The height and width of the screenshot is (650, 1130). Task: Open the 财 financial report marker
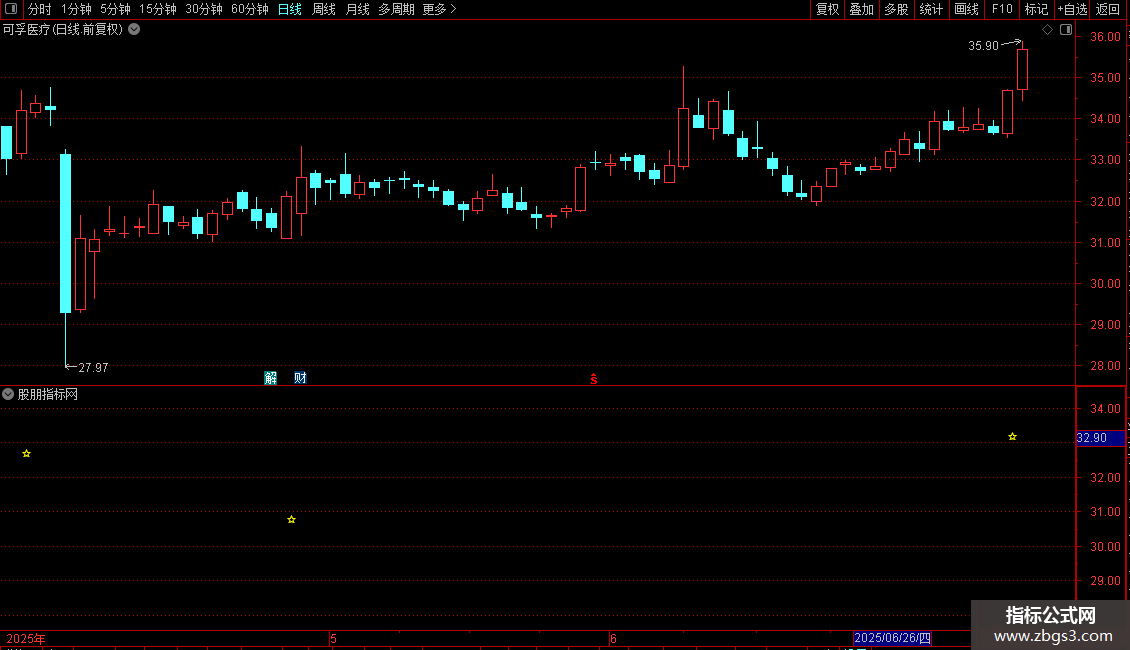point(301,378)
